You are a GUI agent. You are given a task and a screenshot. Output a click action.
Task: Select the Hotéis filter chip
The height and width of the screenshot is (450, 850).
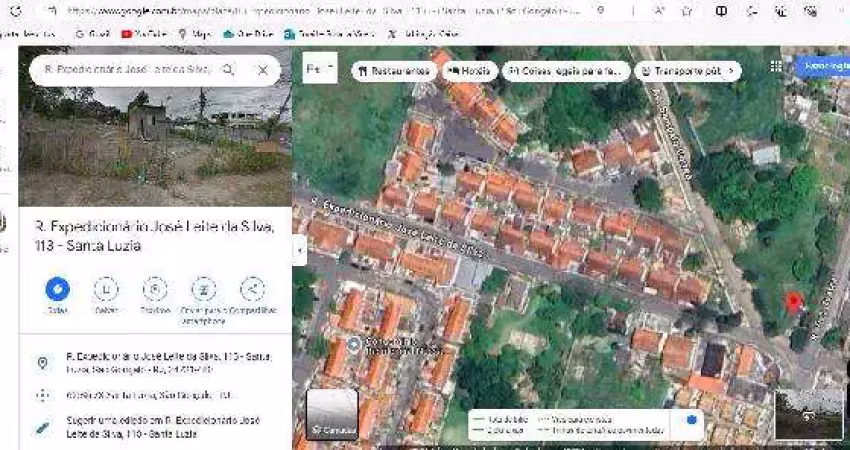pos(469,71)
